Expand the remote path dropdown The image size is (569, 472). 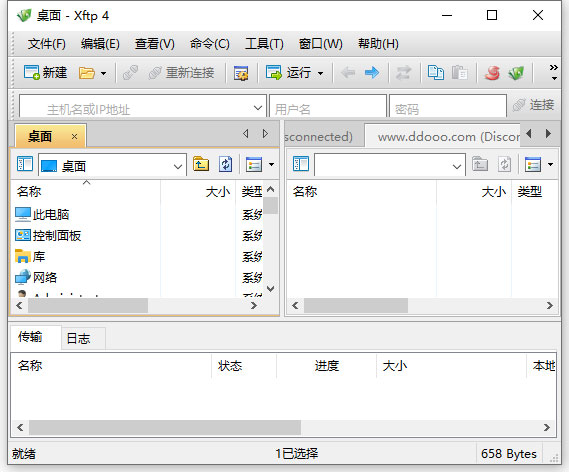(457, 167)
